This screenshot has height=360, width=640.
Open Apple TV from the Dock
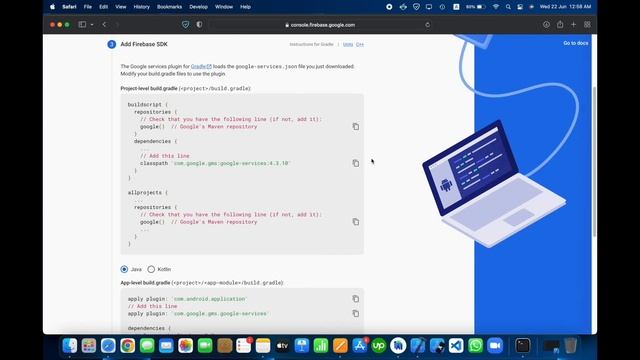[x=282, y=346]
